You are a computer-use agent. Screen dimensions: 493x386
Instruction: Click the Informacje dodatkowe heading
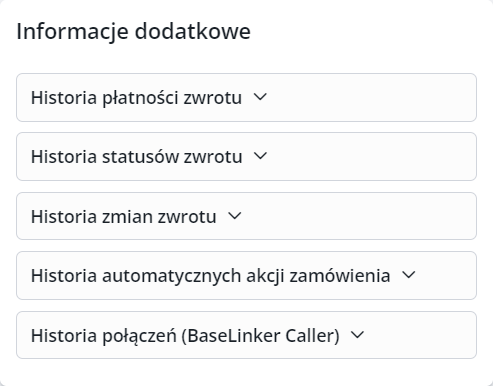pos(133,31)
